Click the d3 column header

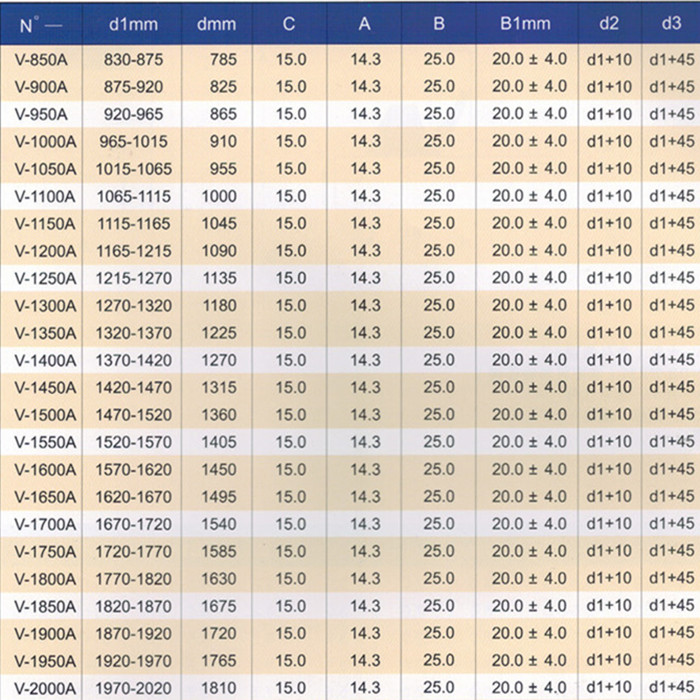point(672,24)
